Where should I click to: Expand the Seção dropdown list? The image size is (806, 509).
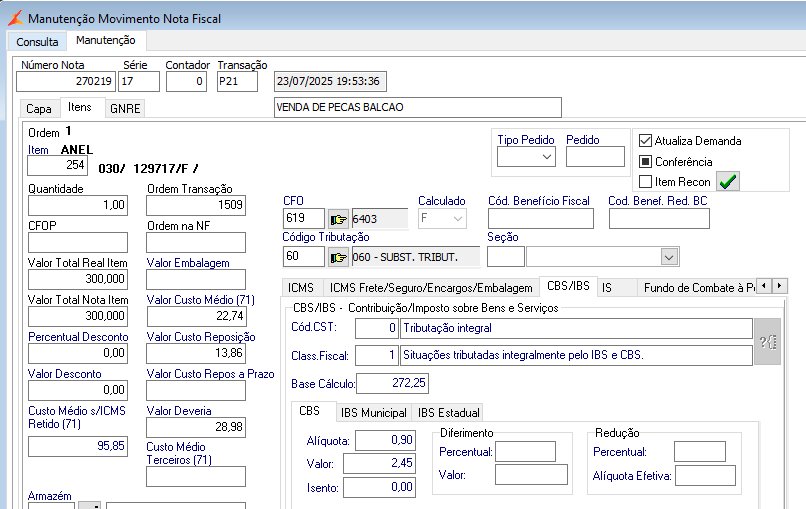tap(669, 257)
